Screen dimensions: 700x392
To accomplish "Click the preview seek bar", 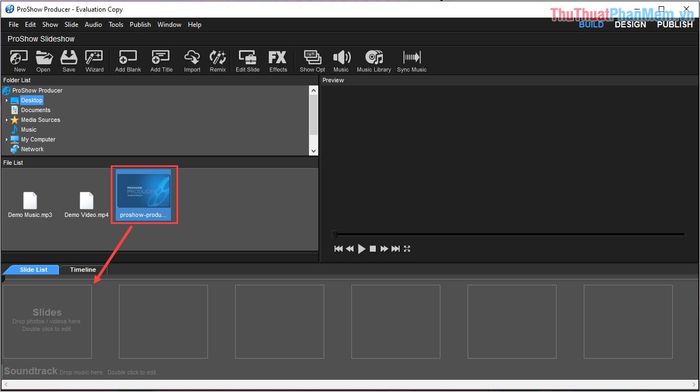I will 510,234.
